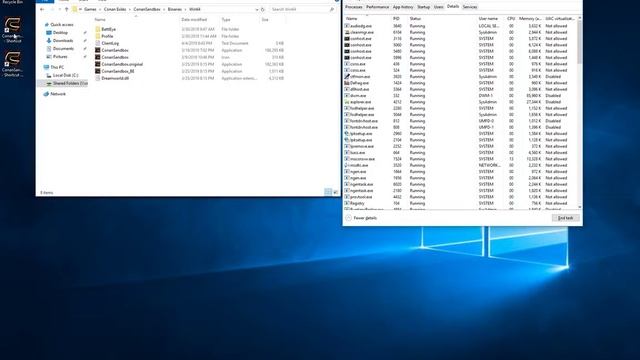Screen dimensions: 640x360
Task: Open Desktop in the navigation pane
Action: pyautogui.click(x=60, y=33)
